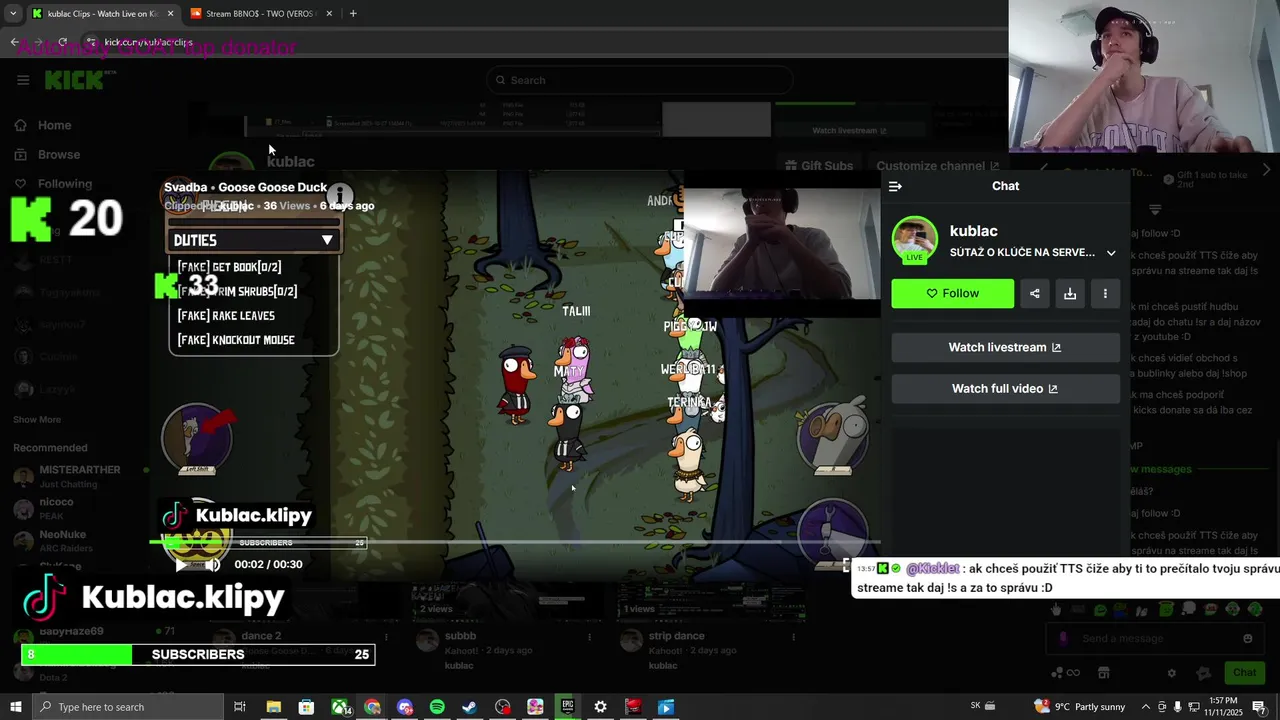The width and height of the screenshot is (1280, 720).
Task: Expand the stream title chevron
Action: (x=1111, y=253)
